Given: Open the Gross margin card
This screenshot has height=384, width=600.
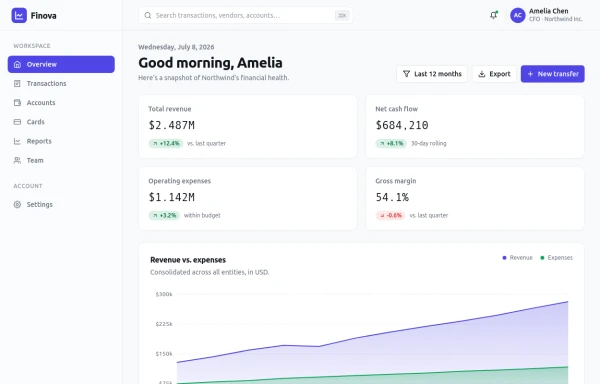Looking at the screenshot, I should (x=475, y=198).
